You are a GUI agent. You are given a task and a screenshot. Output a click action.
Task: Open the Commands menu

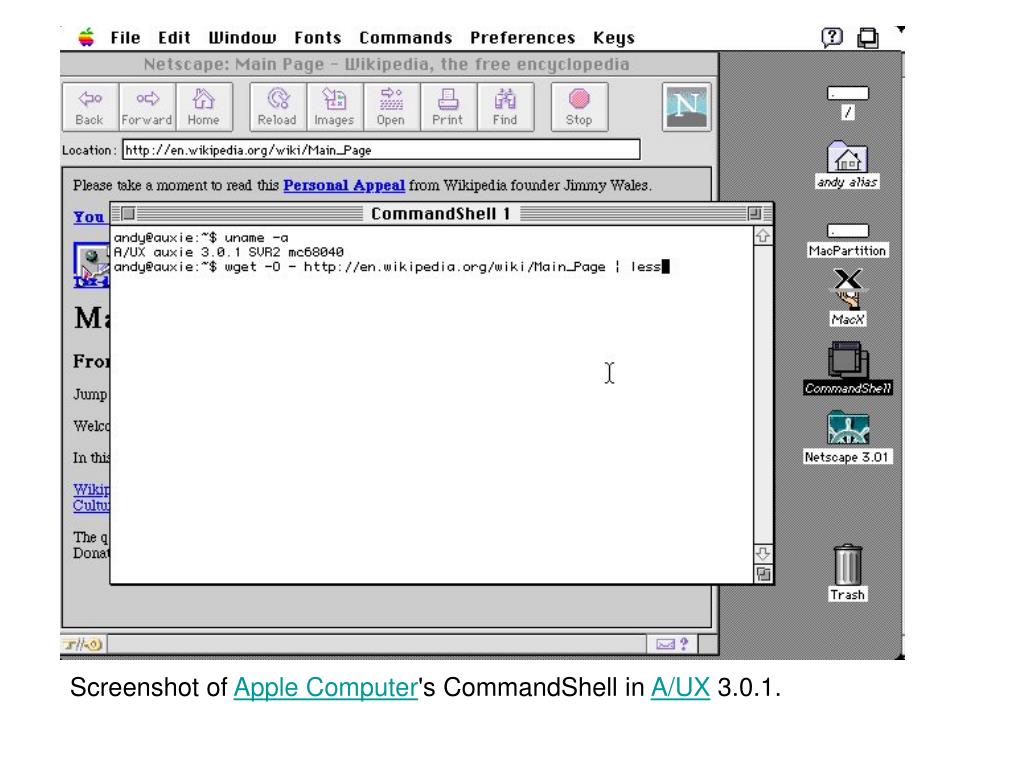pyautogui.click(x=406, y=38)
